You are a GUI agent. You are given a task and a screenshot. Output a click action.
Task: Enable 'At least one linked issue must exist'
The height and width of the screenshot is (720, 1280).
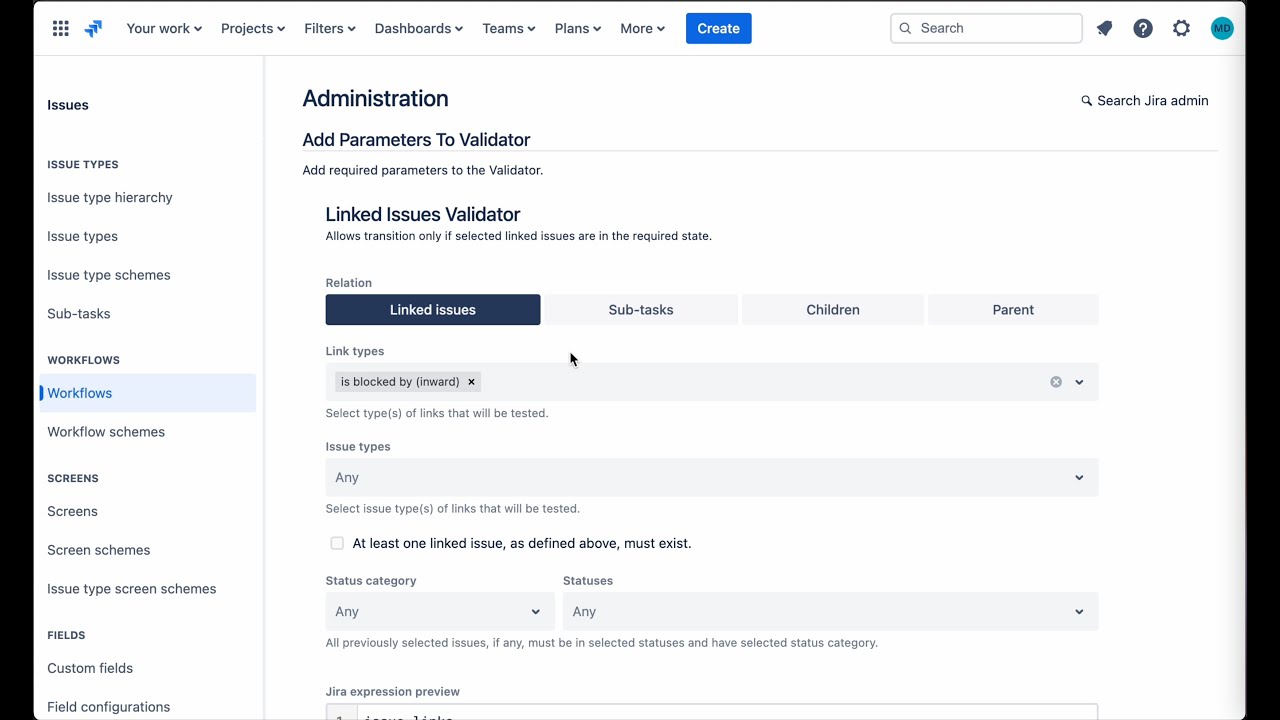(337, 543)
